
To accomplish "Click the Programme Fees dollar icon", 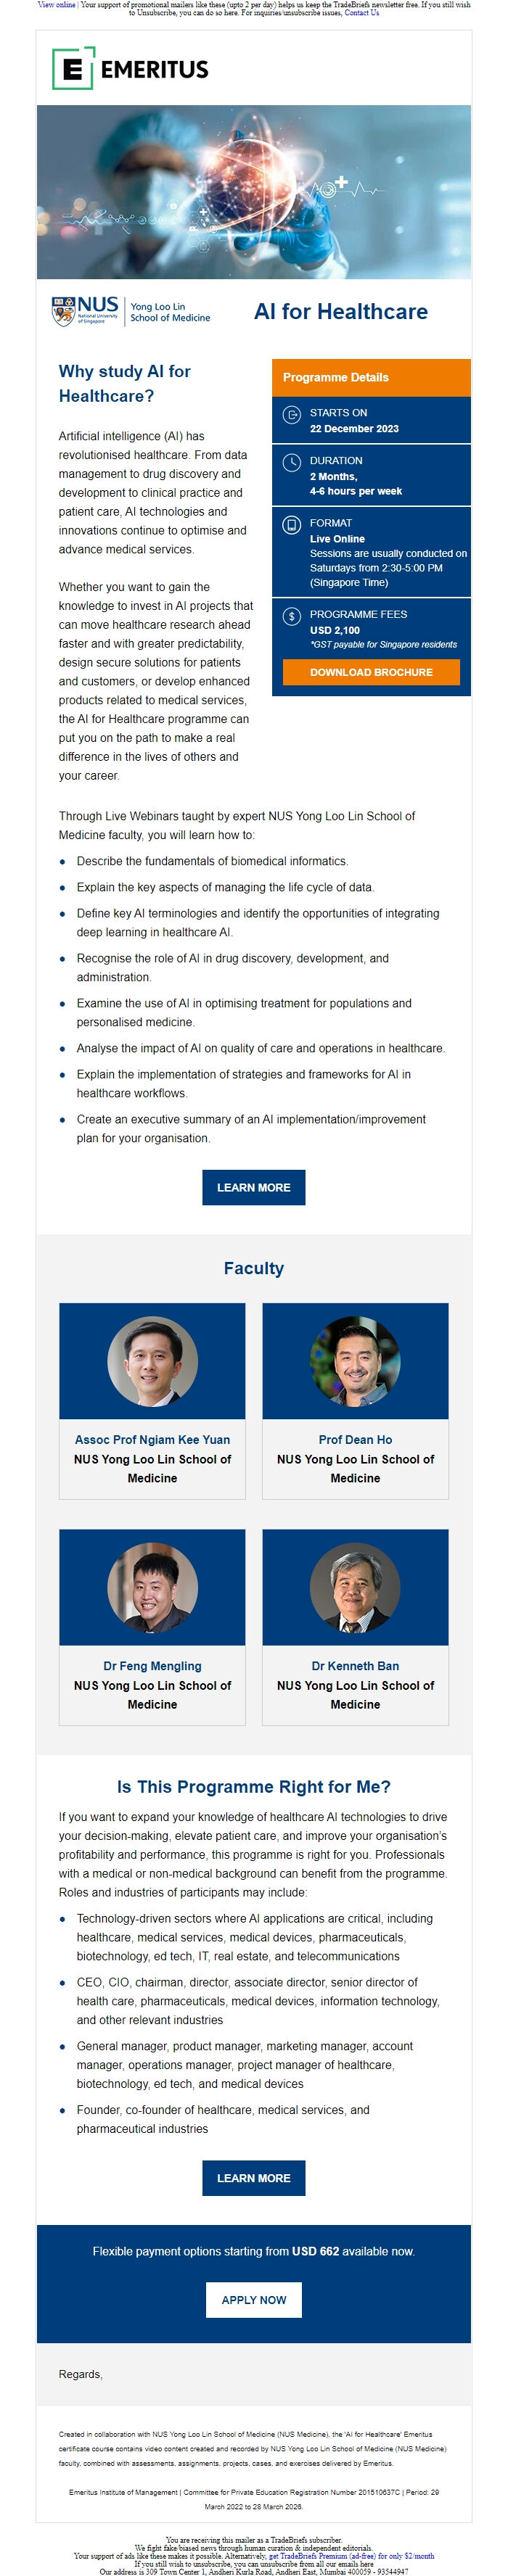I will [291, 616].
